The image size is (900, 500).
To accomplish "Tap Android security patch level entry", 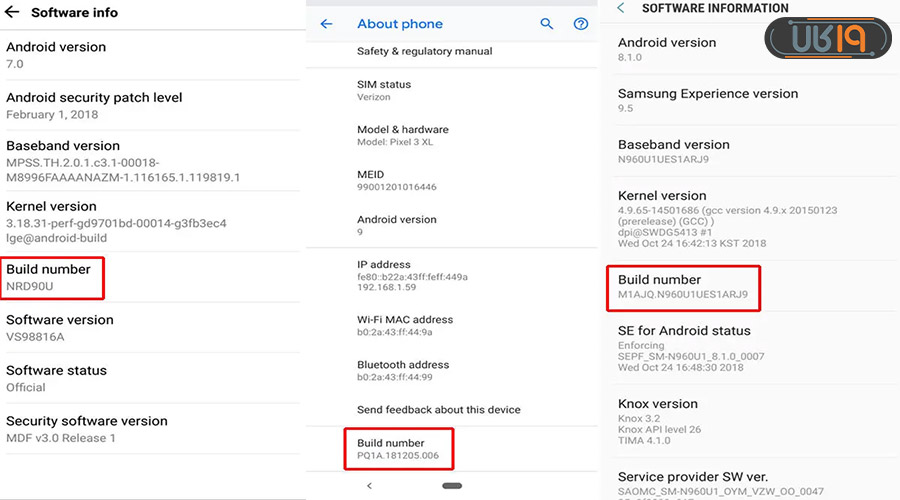I will (94, 105).
